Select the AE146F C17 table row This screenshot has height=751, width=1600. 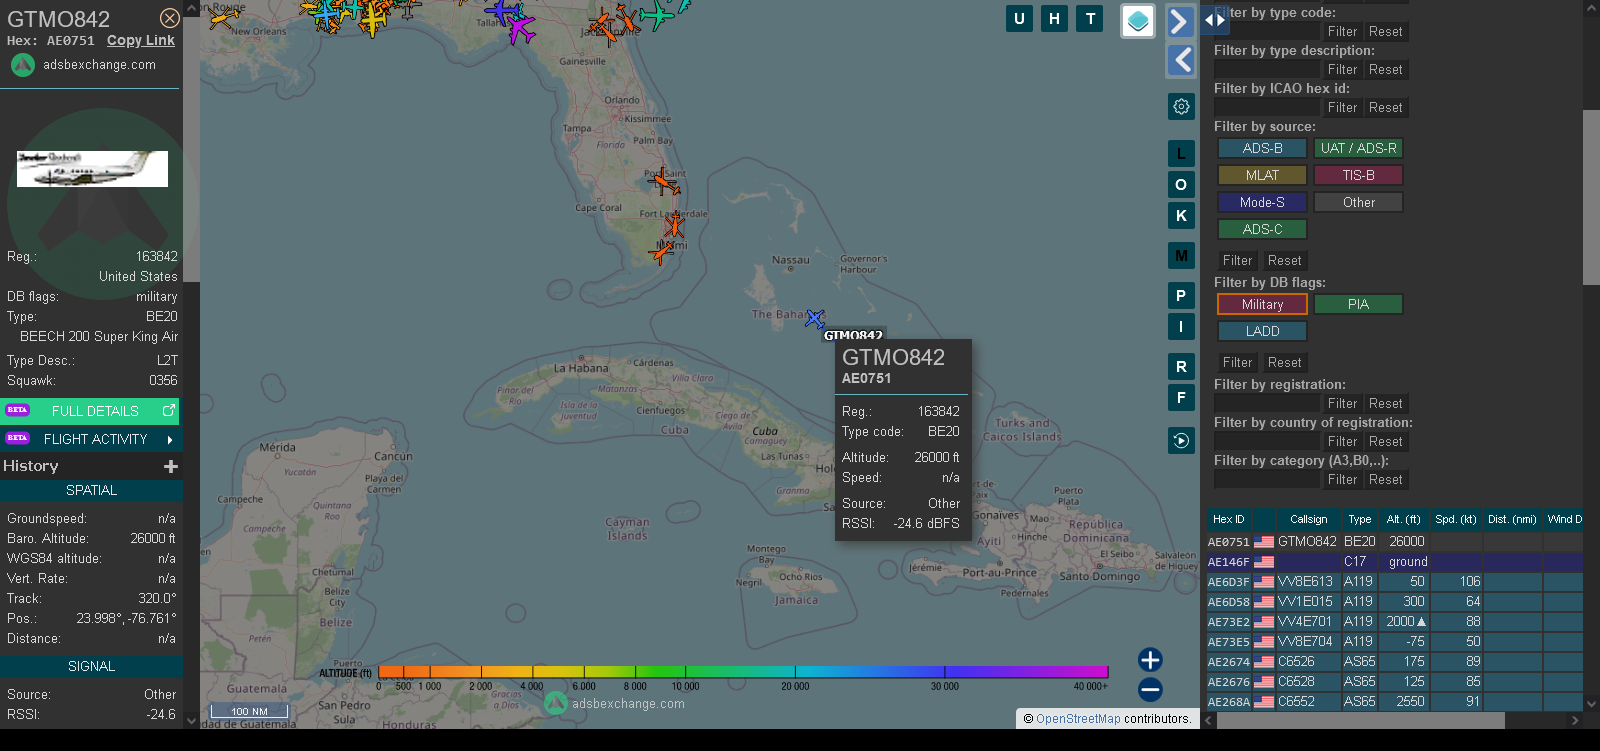[x=1395, y=561]
